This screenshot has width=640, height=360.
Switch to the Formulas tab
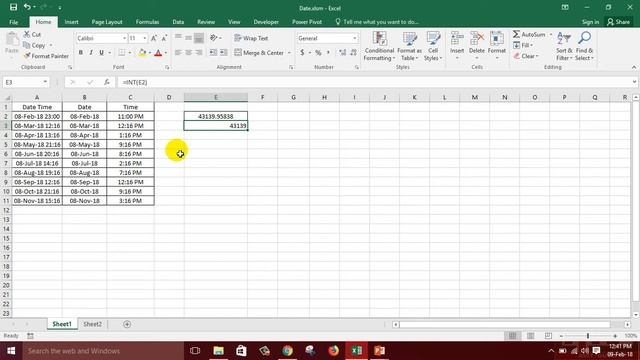147,22
